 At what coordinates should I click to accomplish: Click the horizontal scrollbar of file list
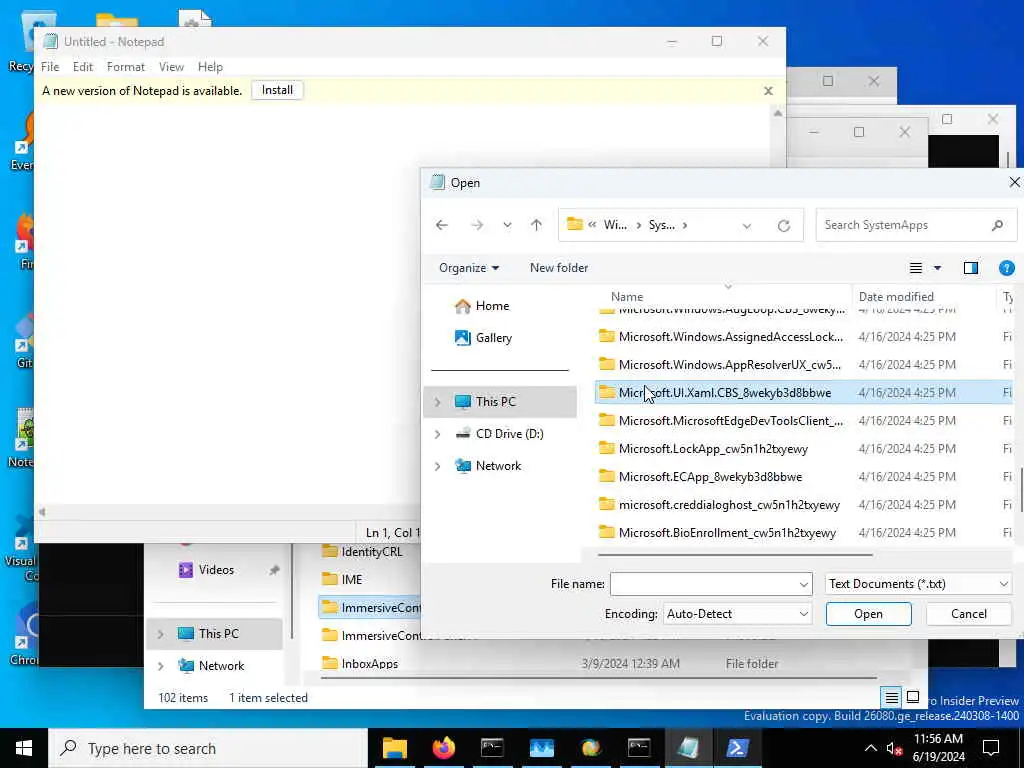pyautogui.click(x=735, y=555)
